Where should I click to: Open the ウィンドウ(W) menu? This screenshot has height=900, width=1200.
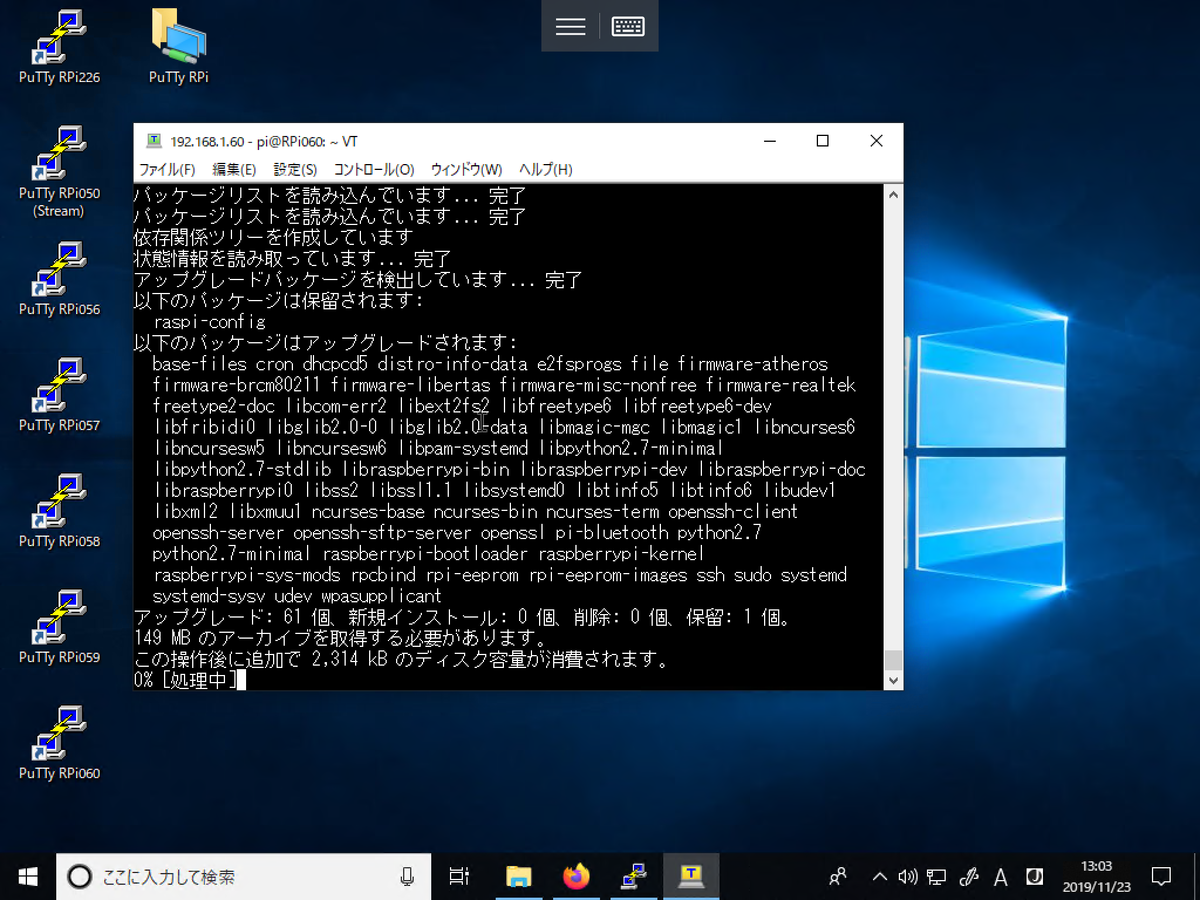[x=466, y=170]
